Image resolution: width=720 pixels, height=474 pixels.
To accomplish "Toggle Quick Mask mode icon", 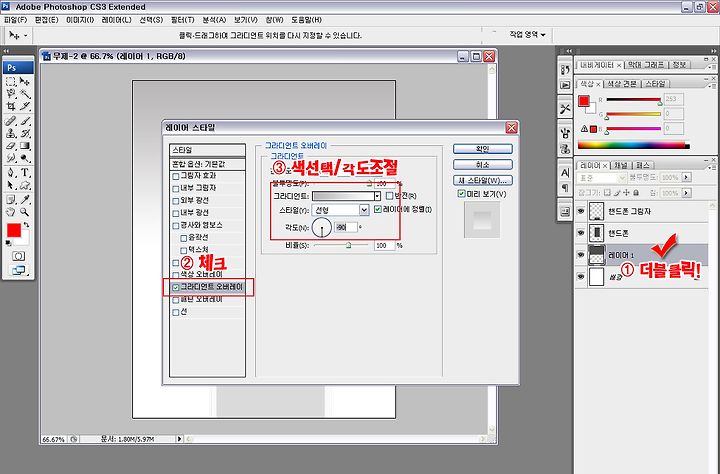I will [x=18, y=256].
